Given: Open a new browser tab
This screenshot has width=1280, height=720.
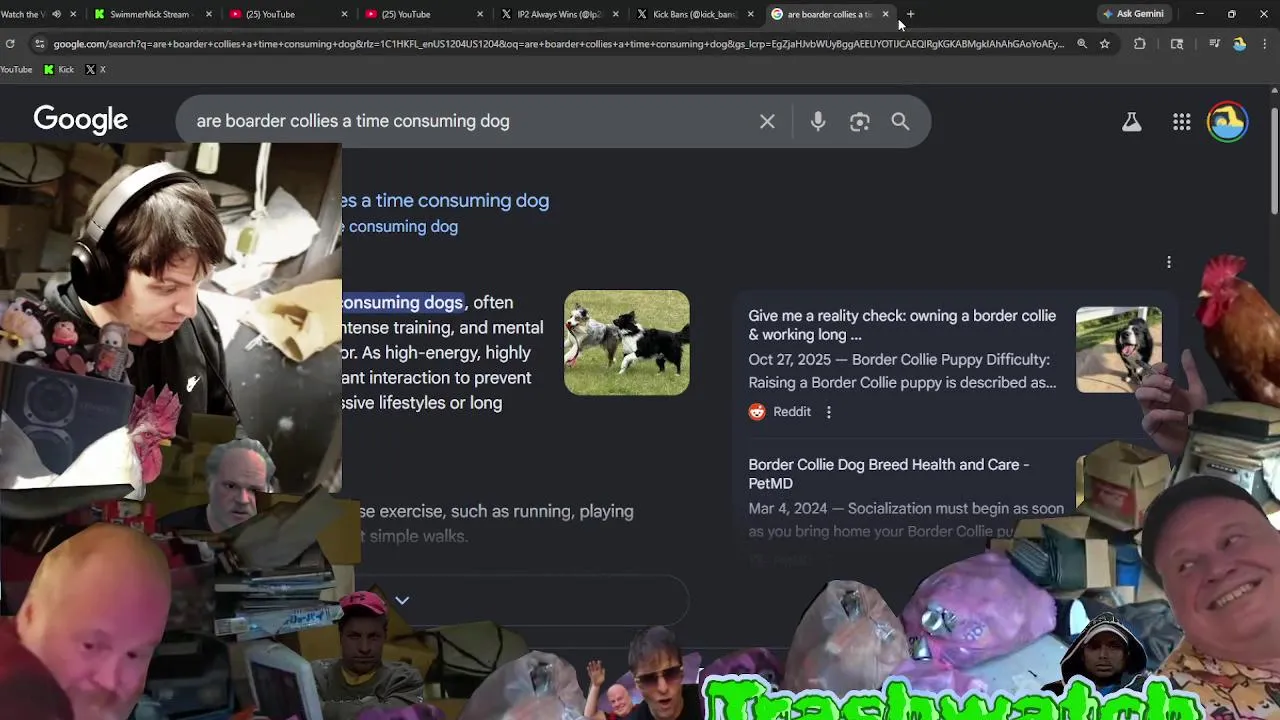Looking at the screenshot, I should 910,14.
